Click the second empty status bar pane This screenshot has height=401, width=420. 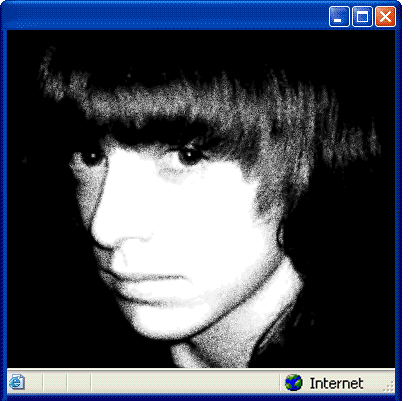[x=79, y=383]
